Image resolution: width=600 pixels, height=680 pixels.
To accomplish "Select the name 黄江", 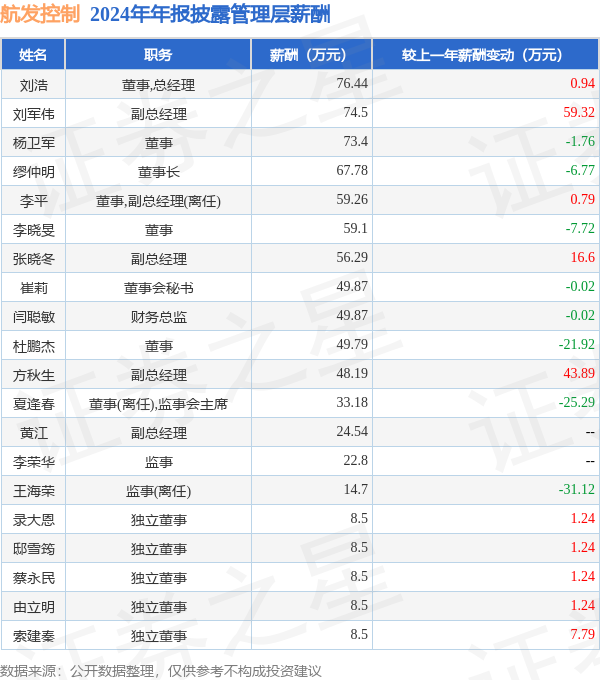I will tap(34, 433).
